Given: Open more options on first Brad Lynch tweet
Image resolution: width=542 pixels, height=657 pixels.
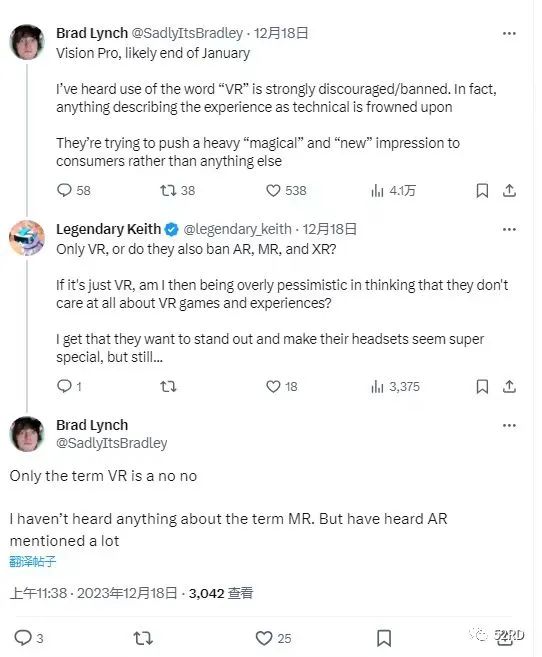Looking at the screenshot, I should (x=509, y=34).
